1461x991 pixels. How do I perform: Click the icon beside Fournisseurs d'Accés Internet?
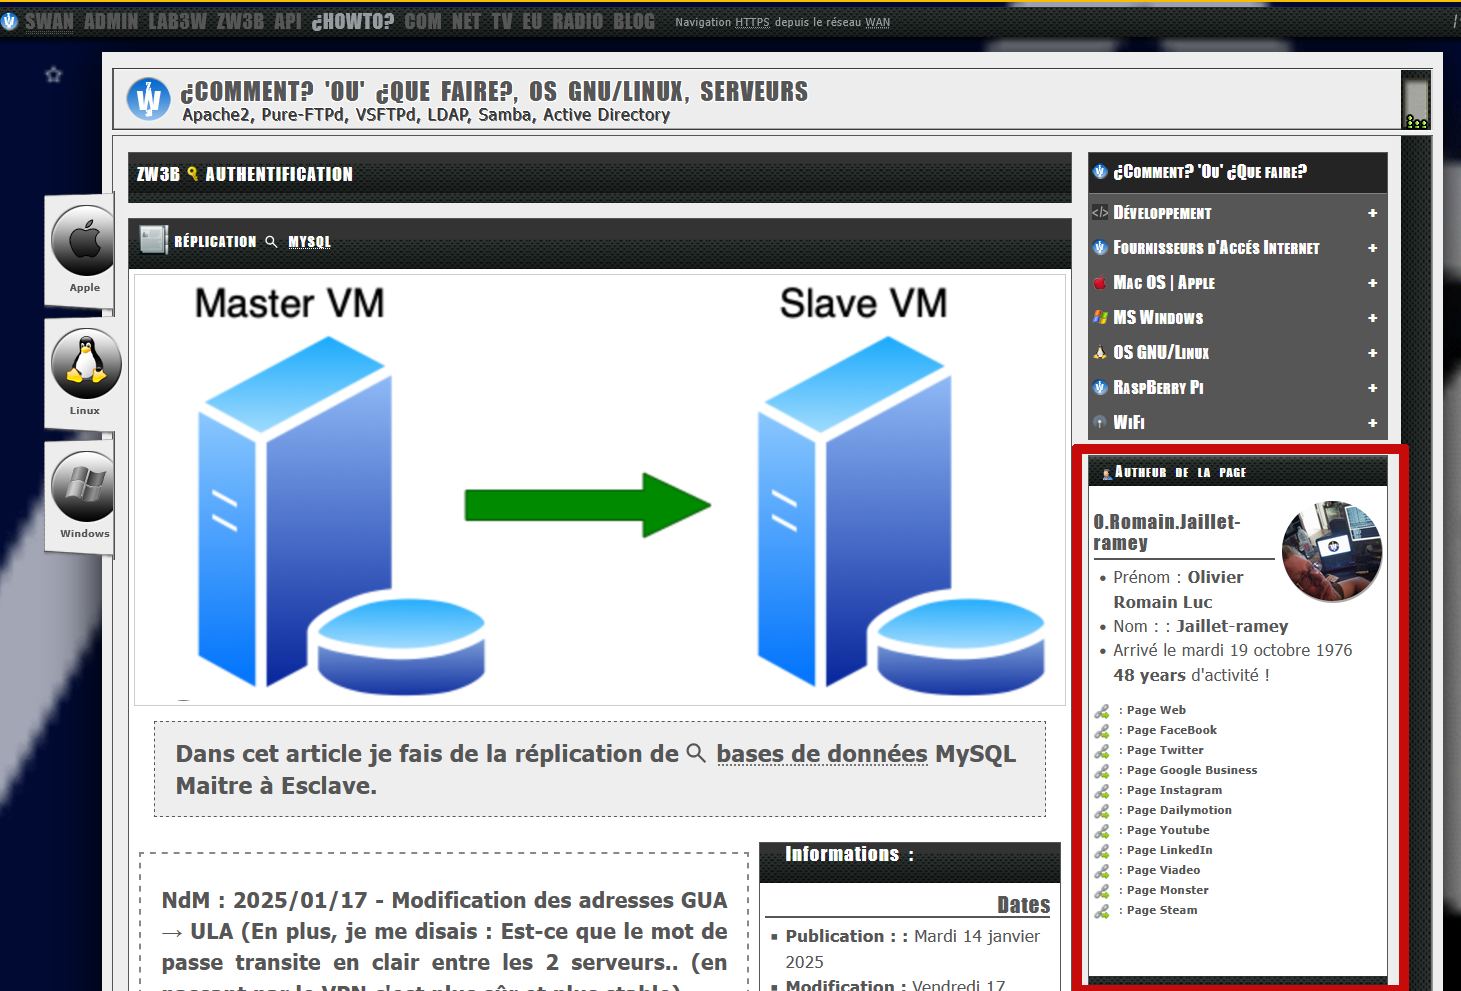[x=1100, y=248]
